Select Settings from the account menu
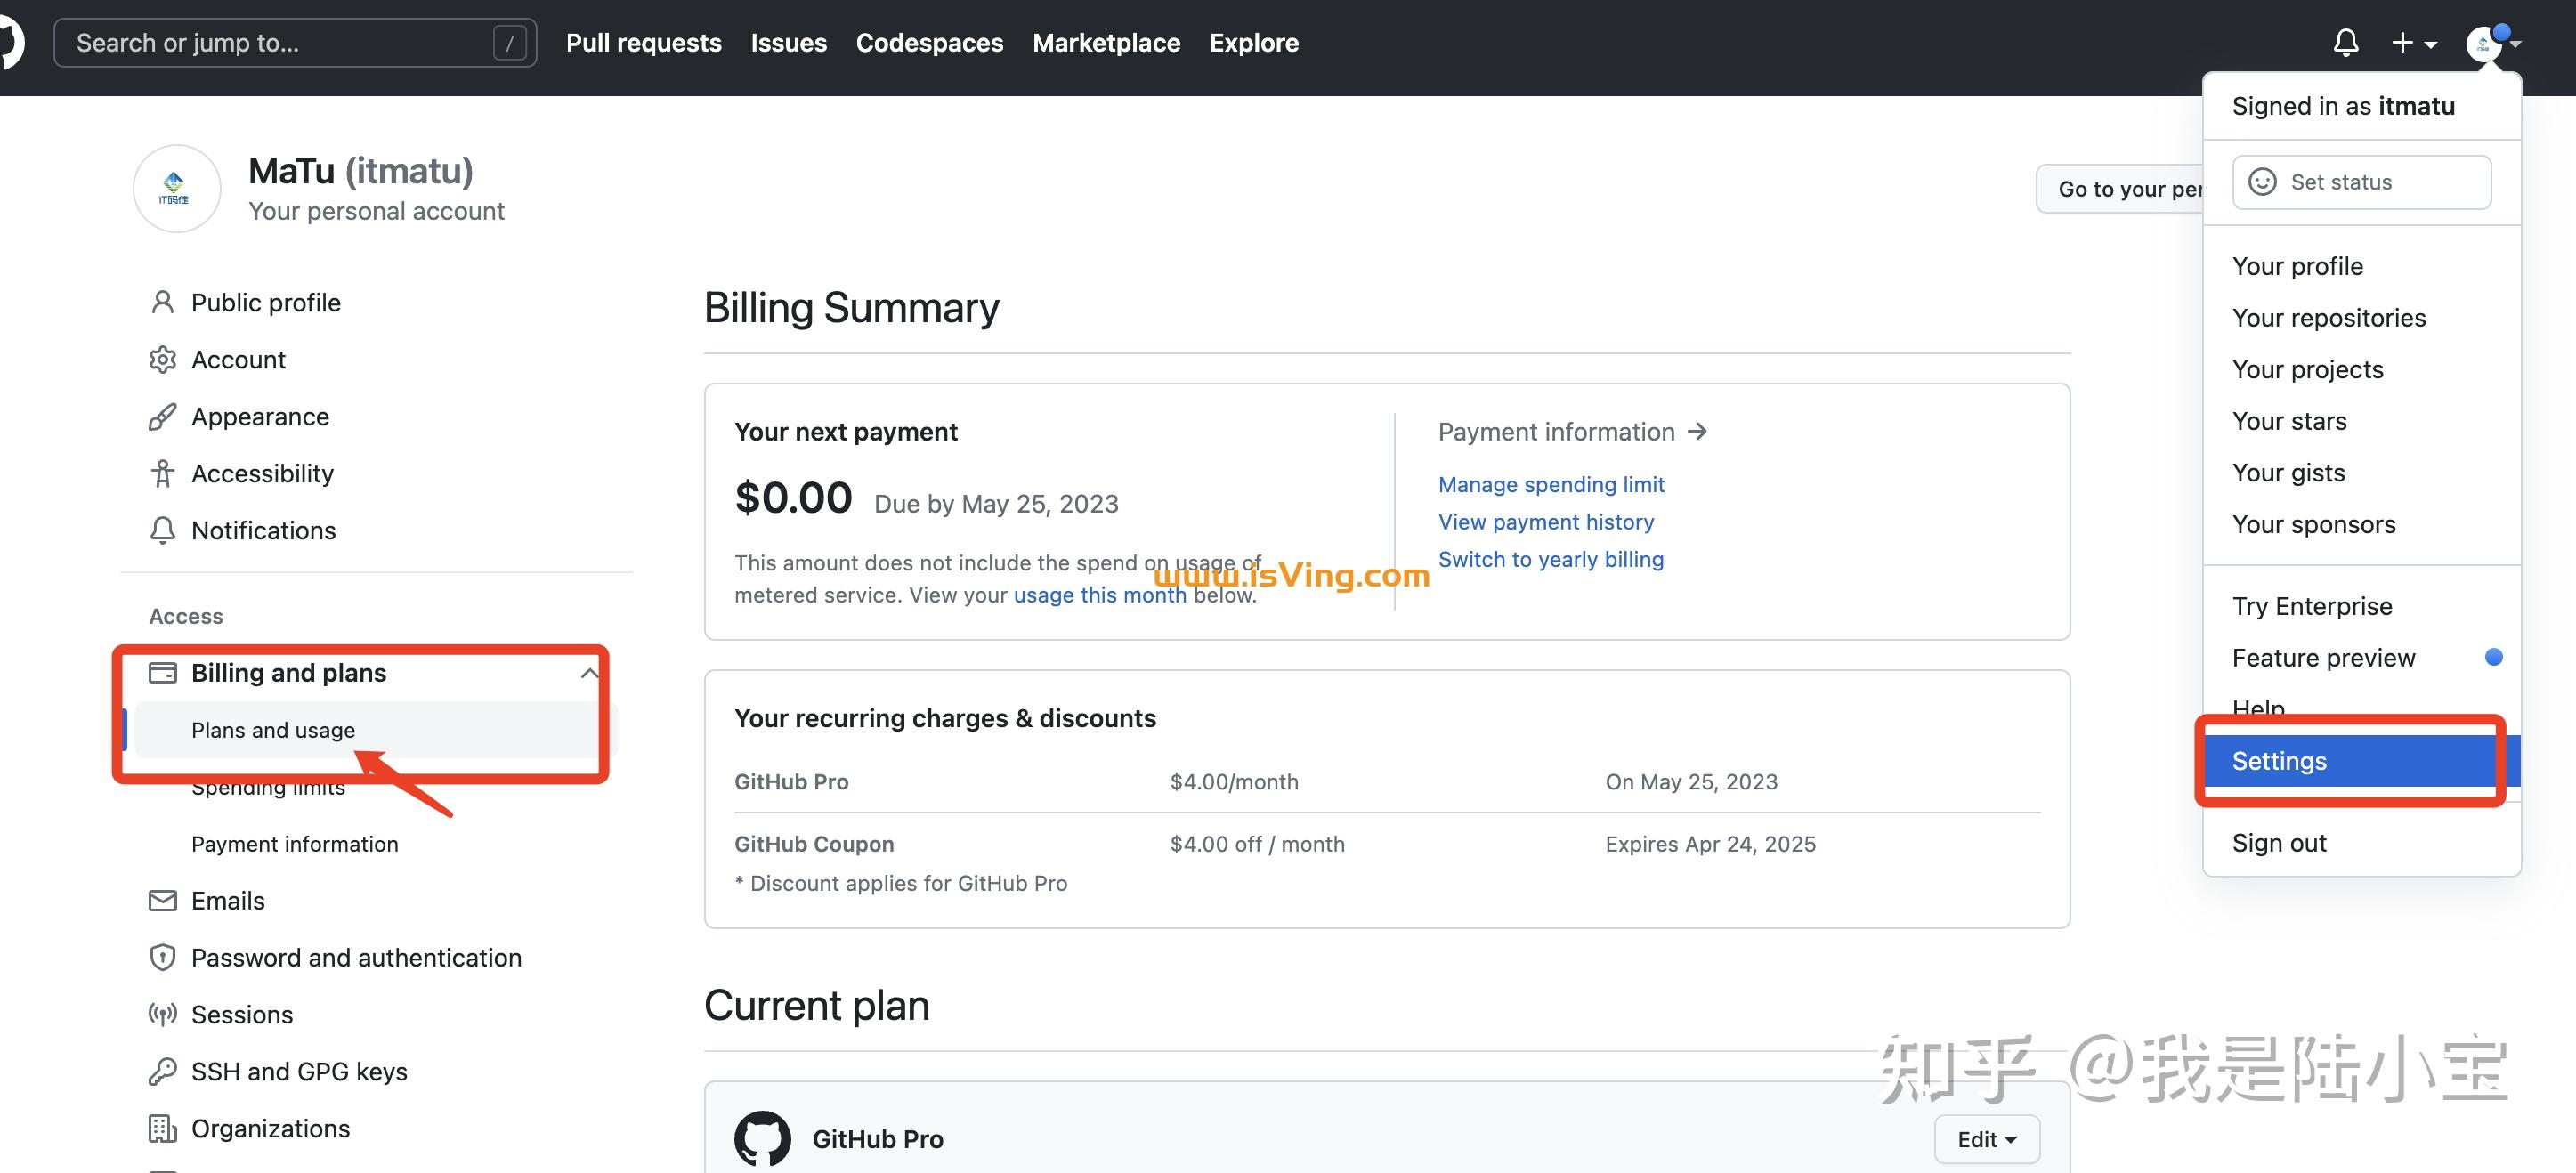This screenshot has height=1173, width=2576. tap(2279, 760)
